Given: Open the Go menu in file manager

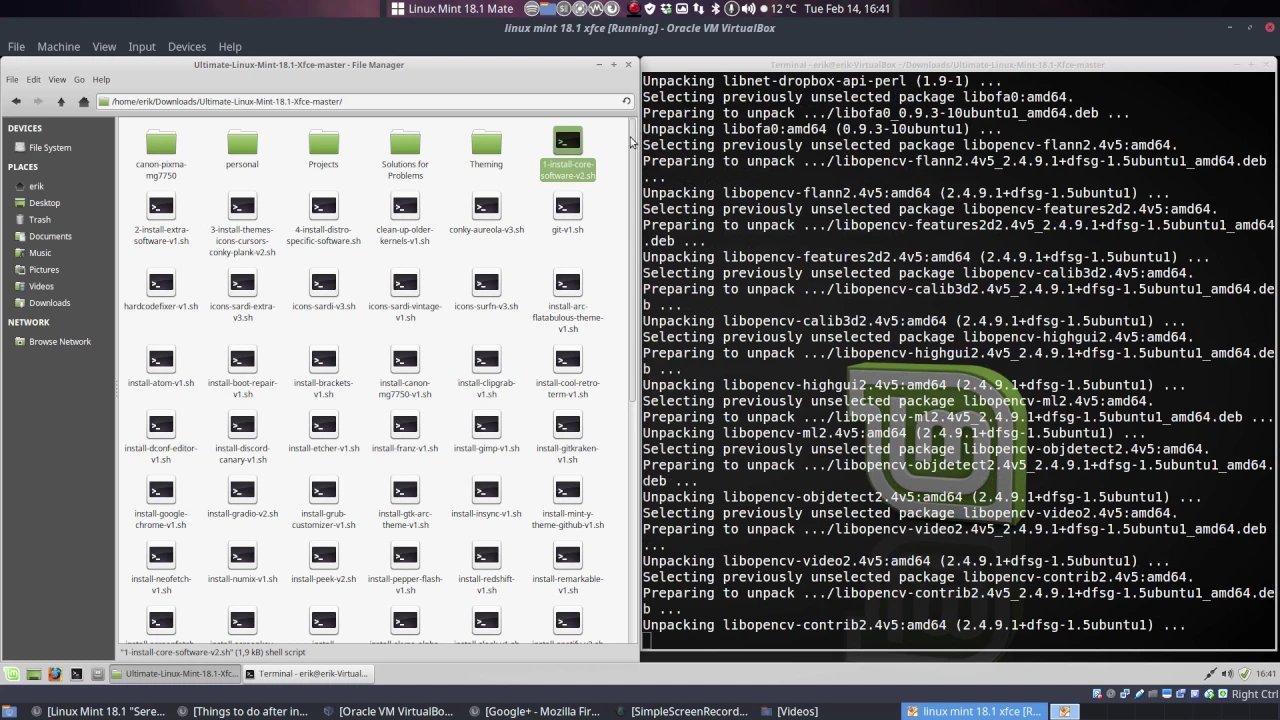Looking at the screenshot, I should click(79, 80).
